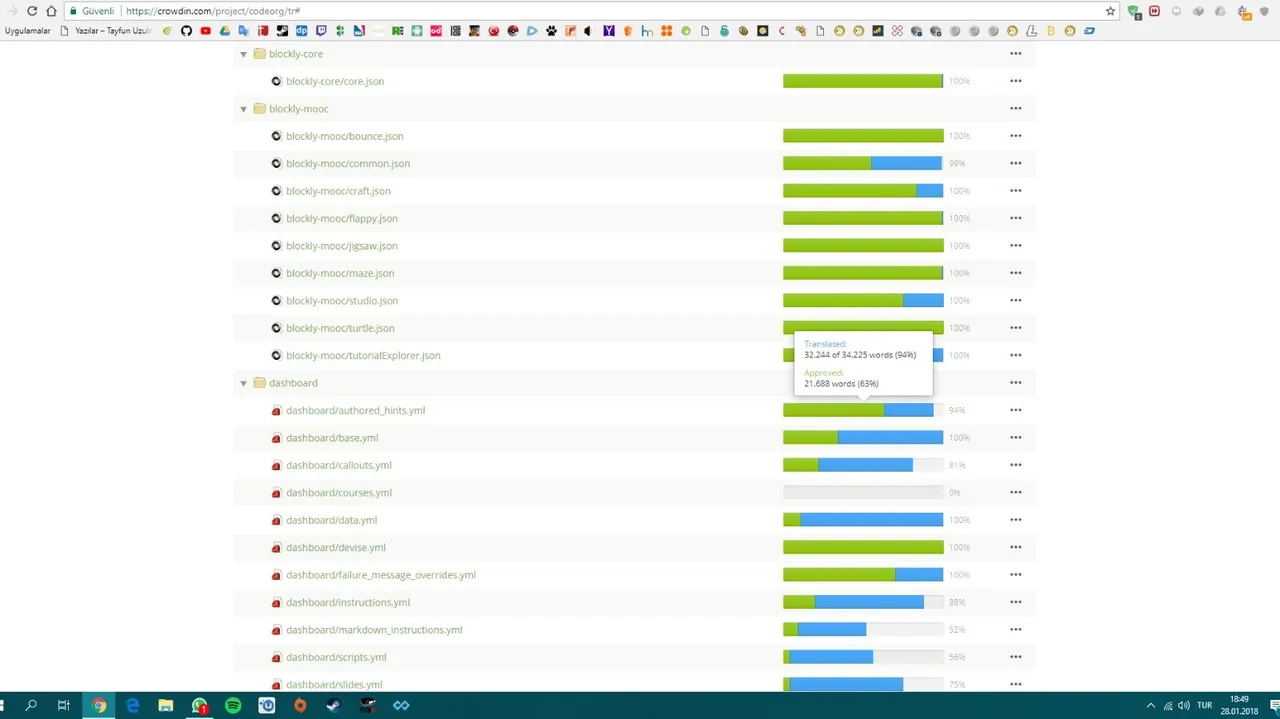Open options menu for devise.yml row
This screenshot has width=1280, height=719.
pos(1016,548)
